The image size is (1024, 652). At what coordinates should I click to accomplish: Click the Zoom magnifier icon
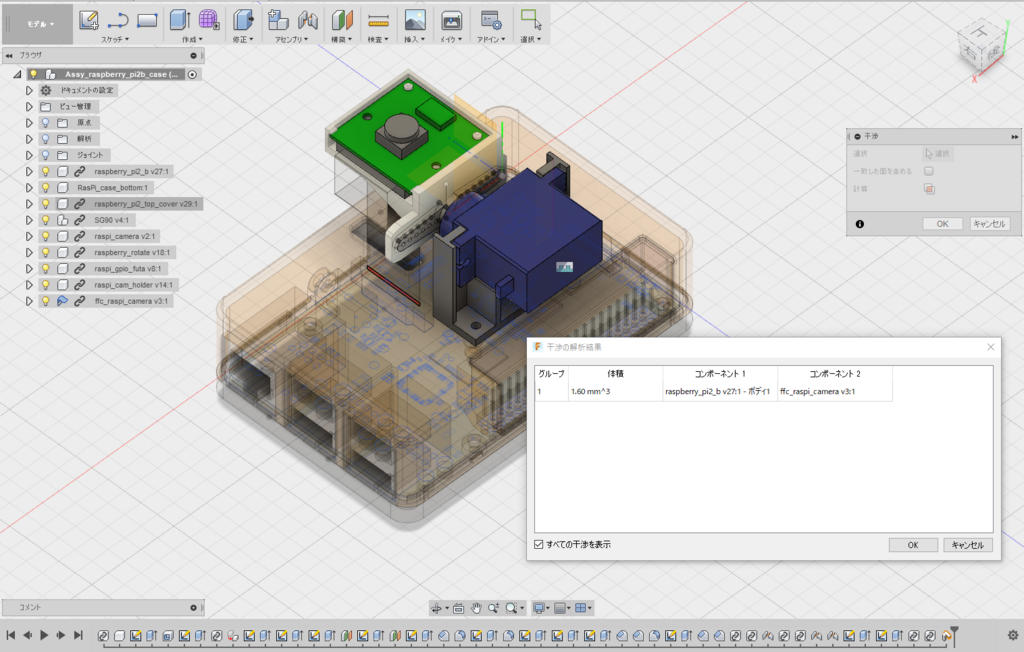coord(494,608)
